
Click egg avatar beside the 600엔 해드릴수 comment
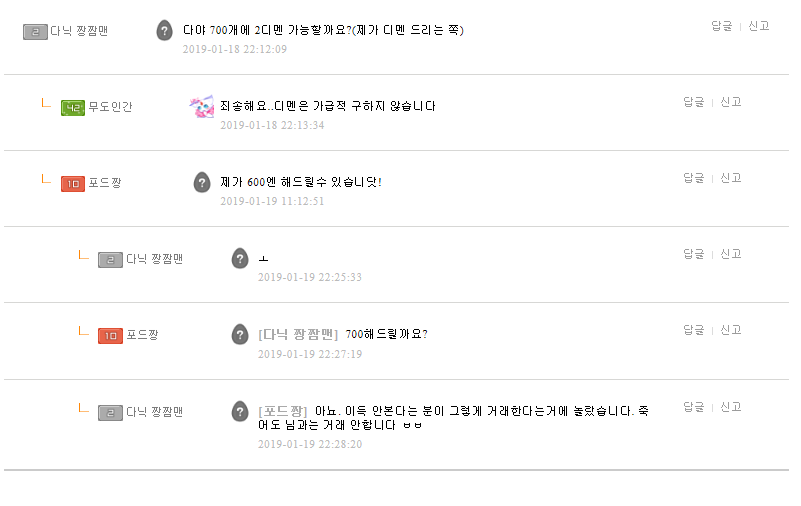point(202,183)
